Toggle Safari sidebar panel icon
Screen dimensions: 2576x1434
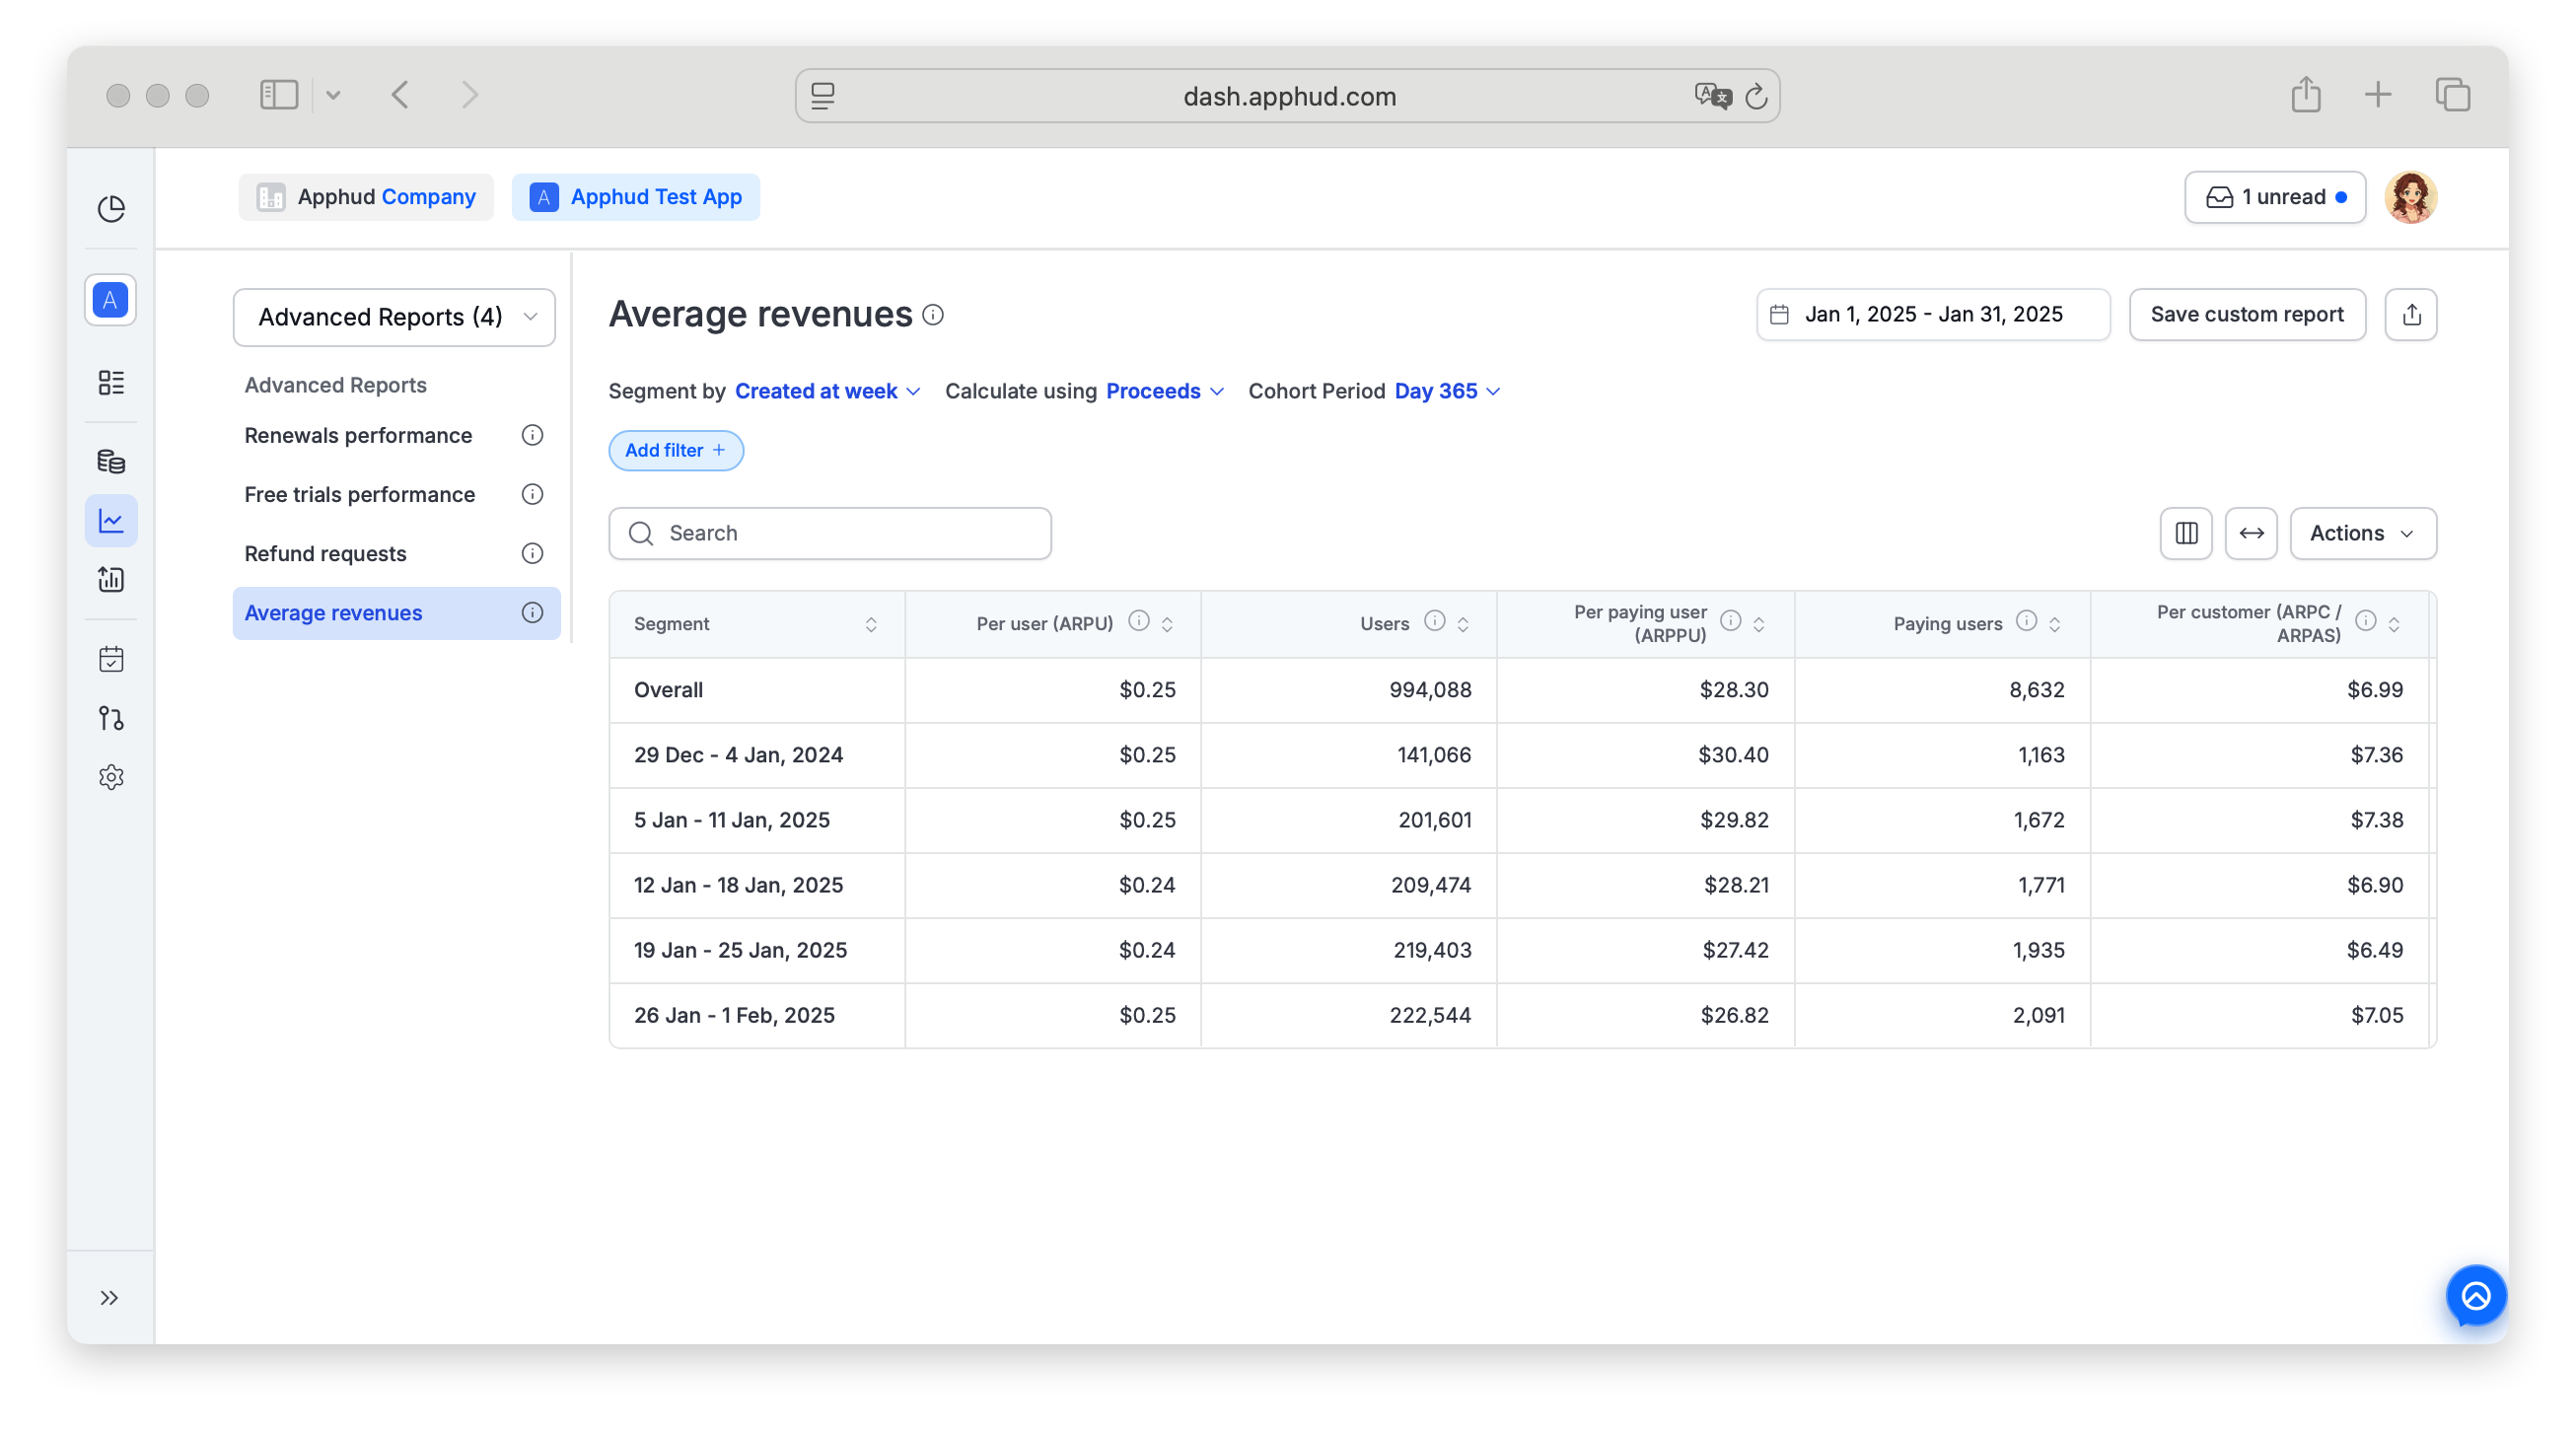click(279, 95)
